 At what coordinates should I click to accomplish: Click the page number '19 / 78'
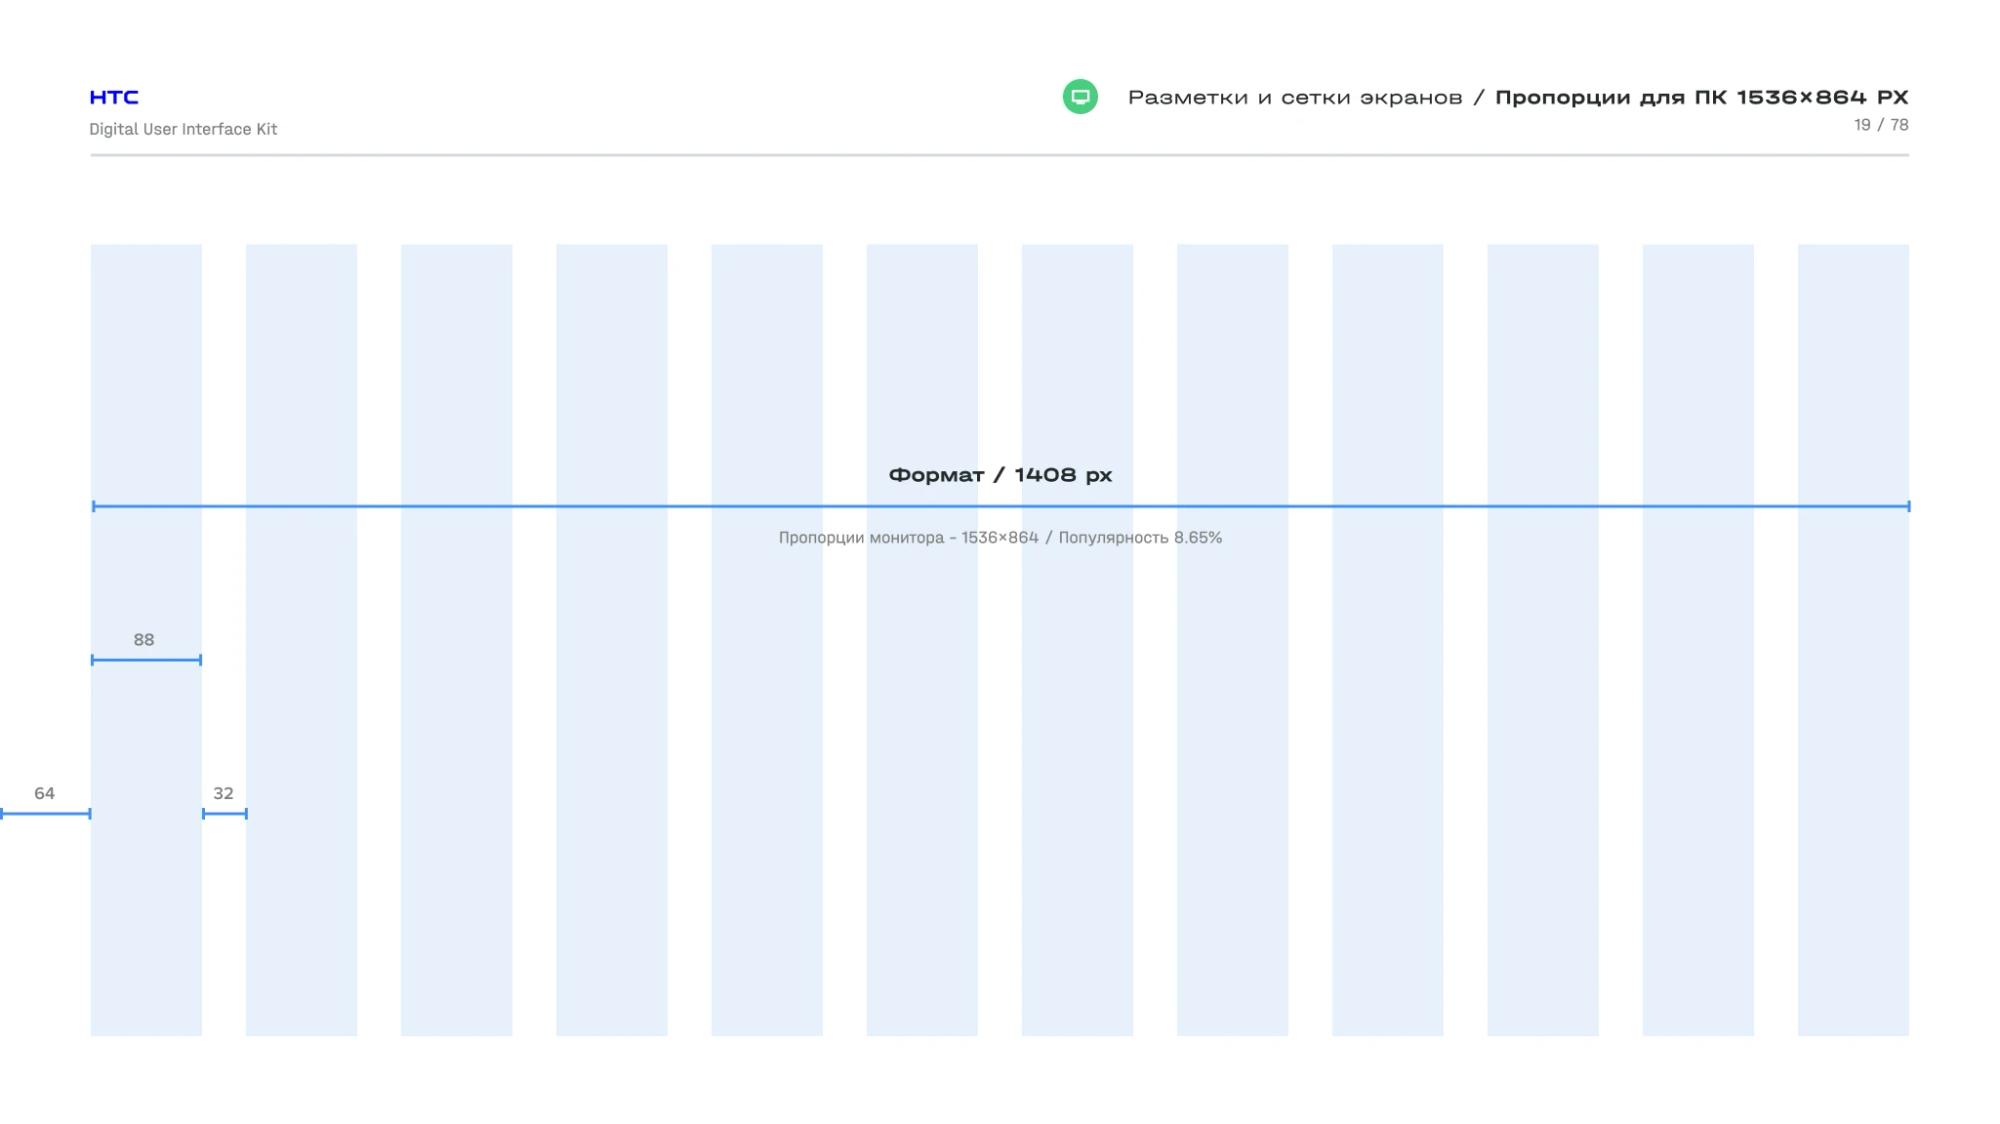coord(1881,125)
